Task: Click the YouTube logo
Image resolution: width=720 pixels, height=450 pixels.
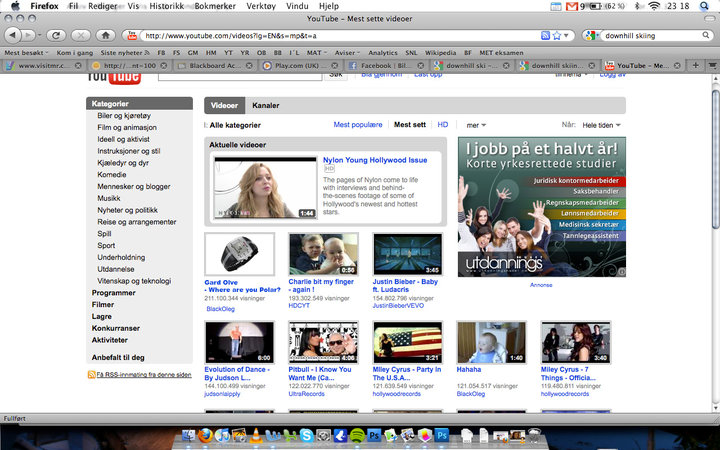Action: point(113,78)
